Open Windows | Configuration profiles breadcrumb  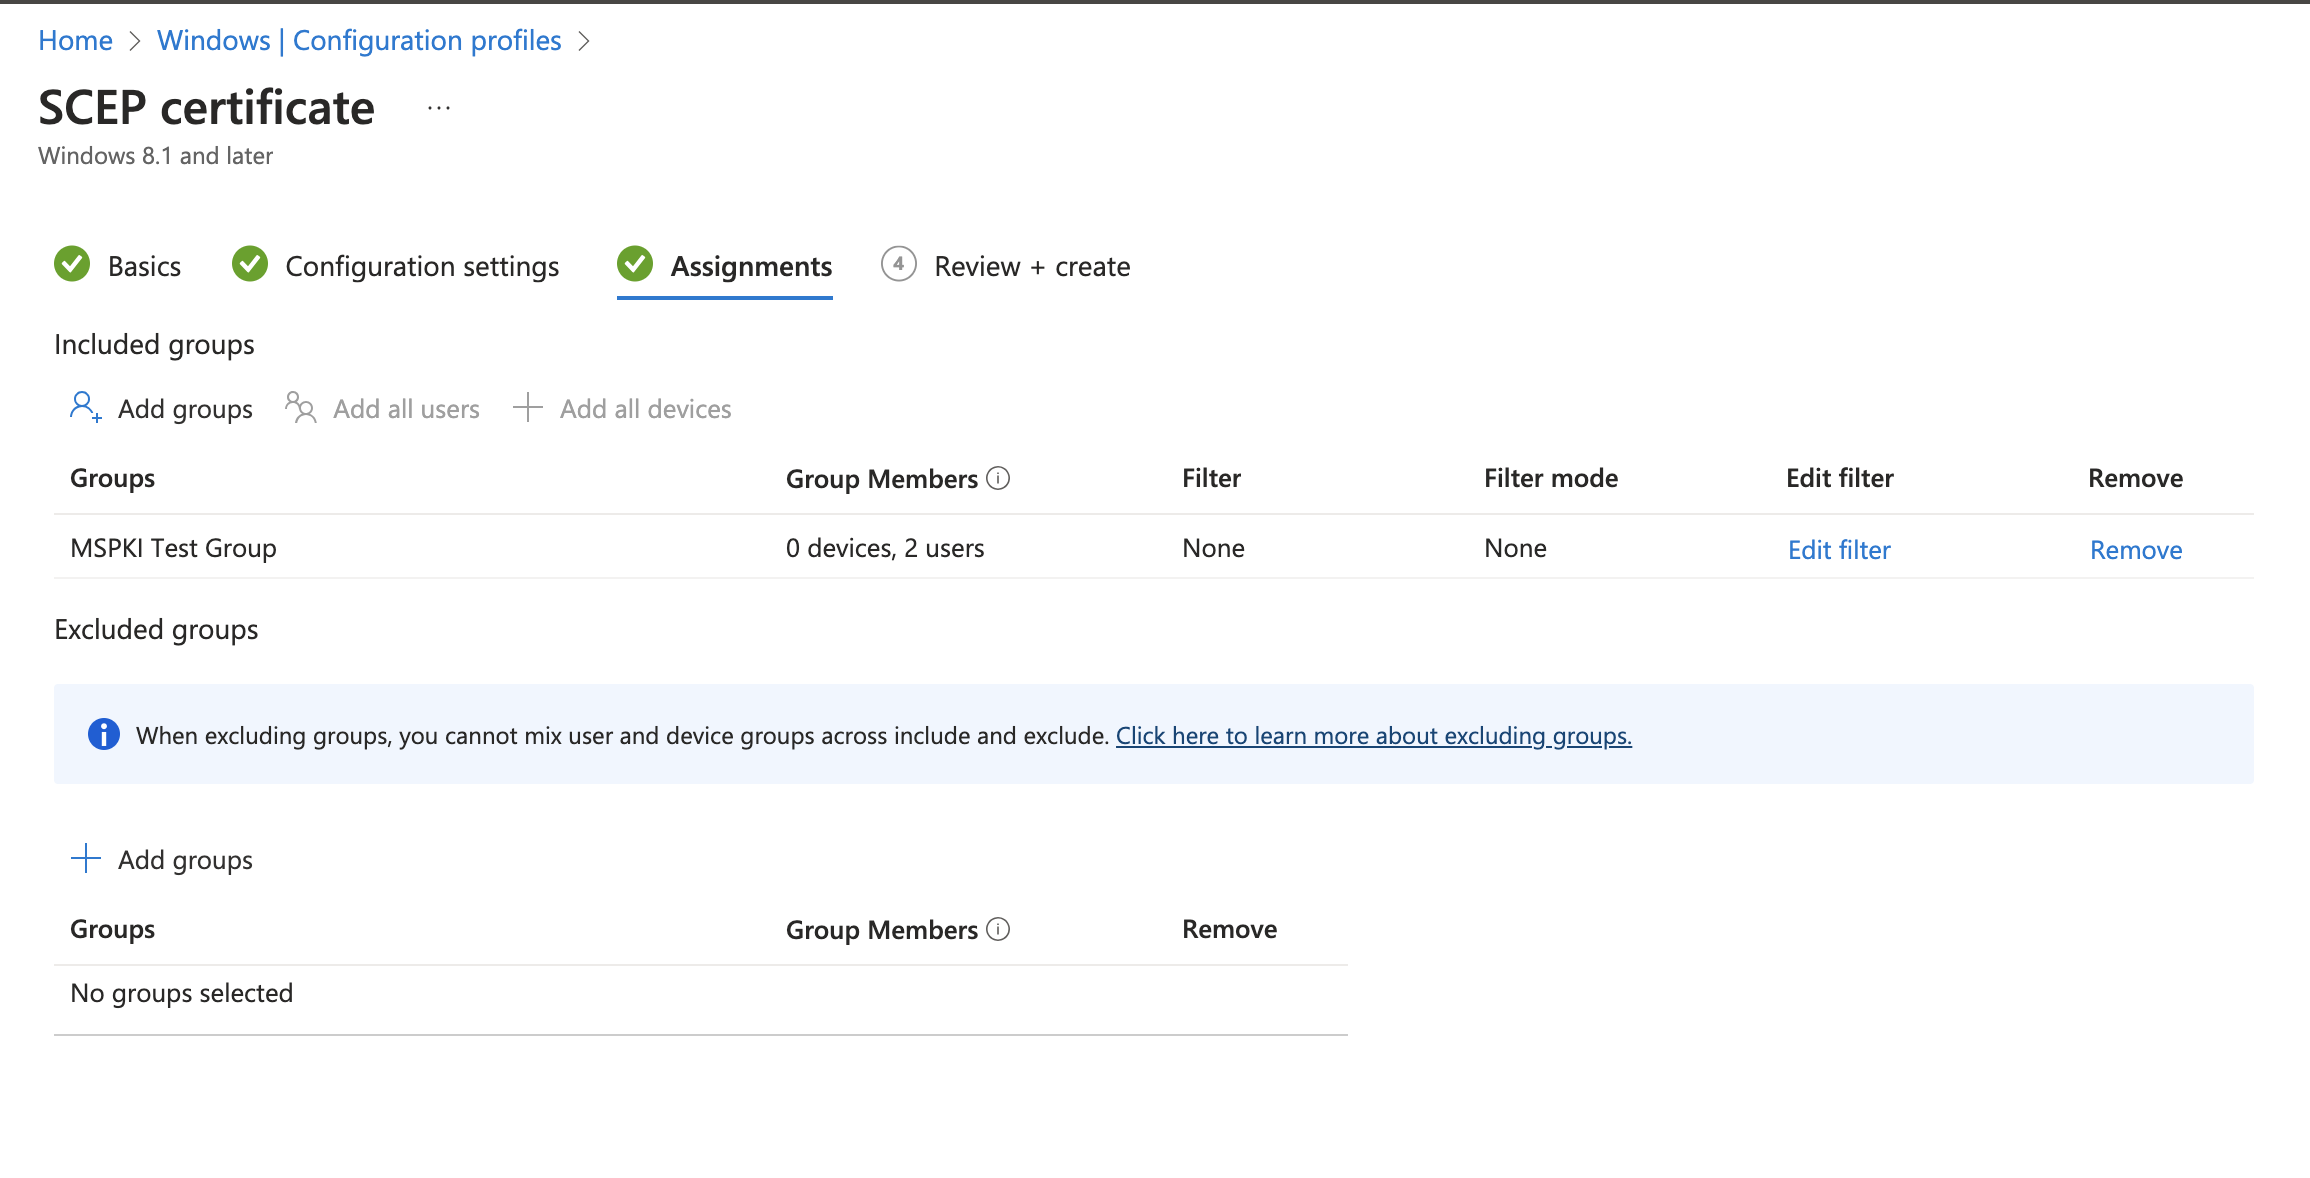pos(359,40)
